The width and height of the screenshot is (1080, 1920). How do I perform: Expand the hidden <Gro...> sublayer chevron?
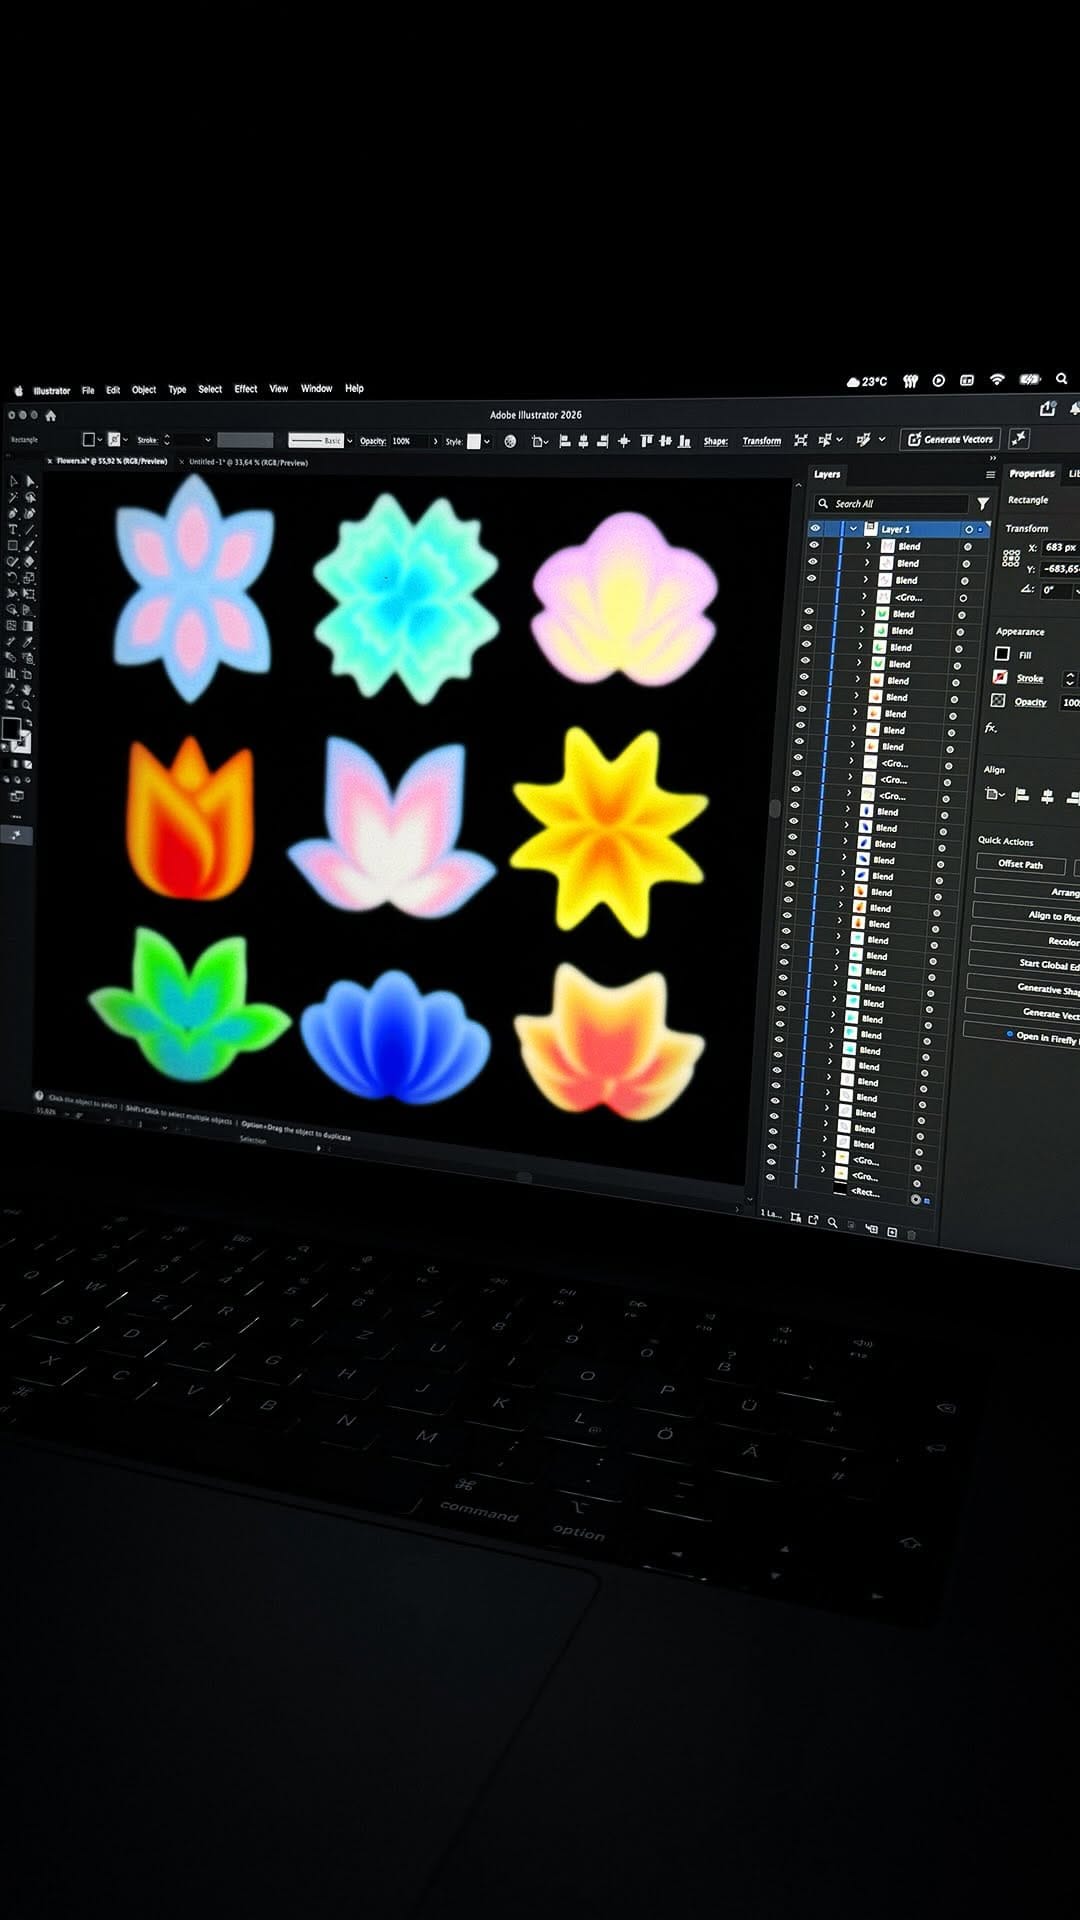tap(864, 596)
